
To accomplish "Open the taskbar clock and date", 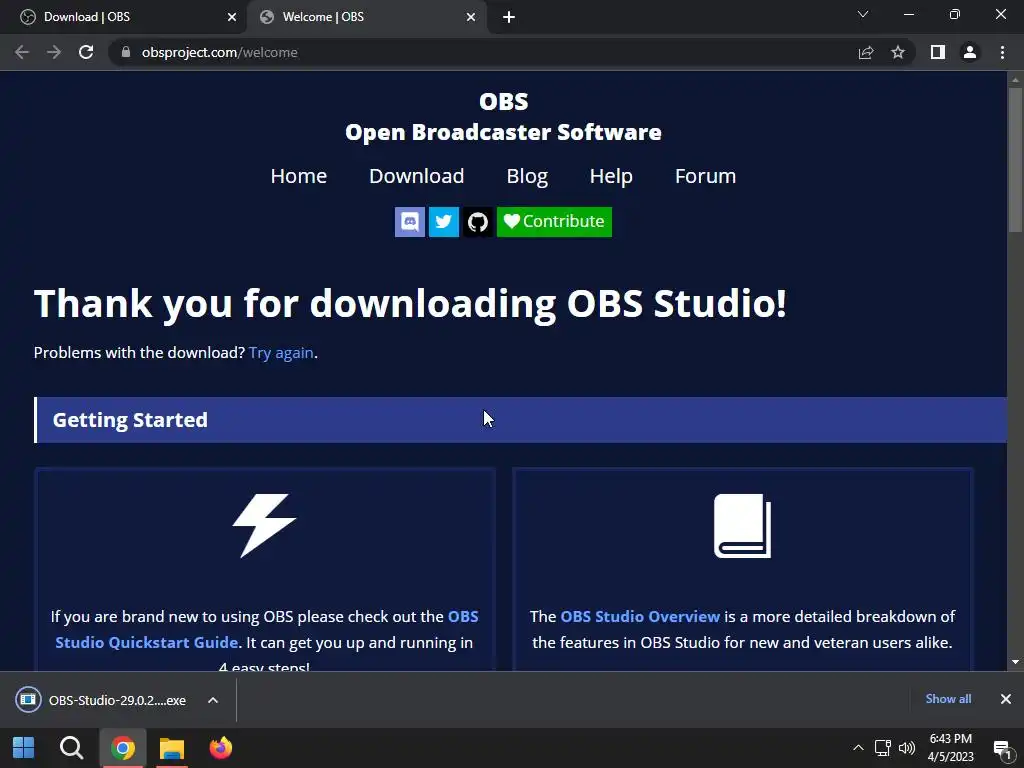I will pyautogui.click(x=950, y=748).
